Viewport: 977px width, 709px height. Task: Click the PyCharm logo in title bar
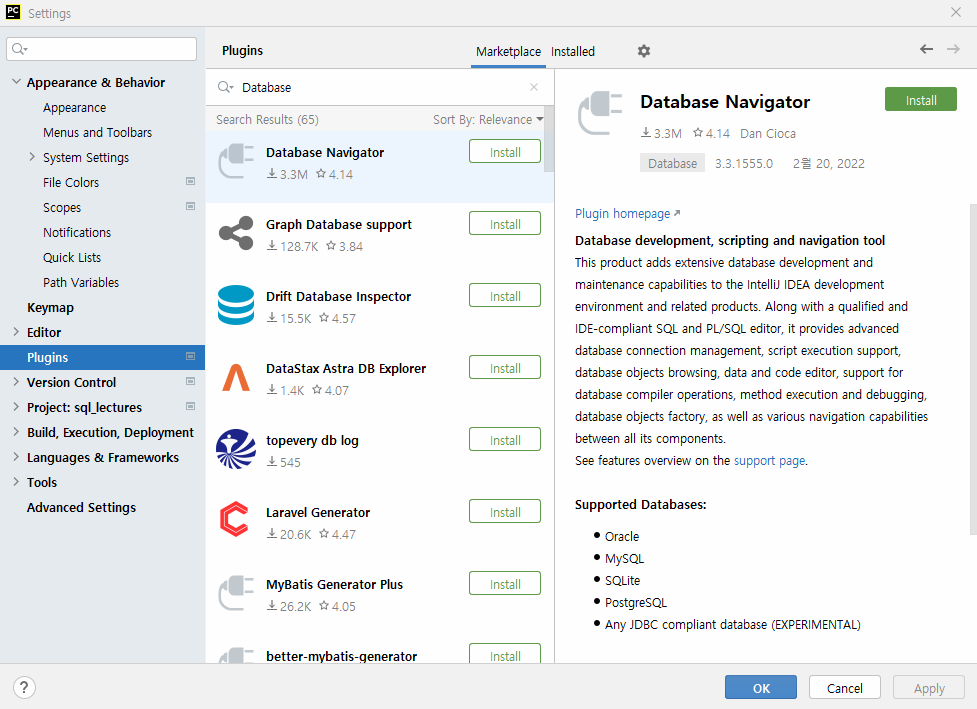click(x=13, y=12)
